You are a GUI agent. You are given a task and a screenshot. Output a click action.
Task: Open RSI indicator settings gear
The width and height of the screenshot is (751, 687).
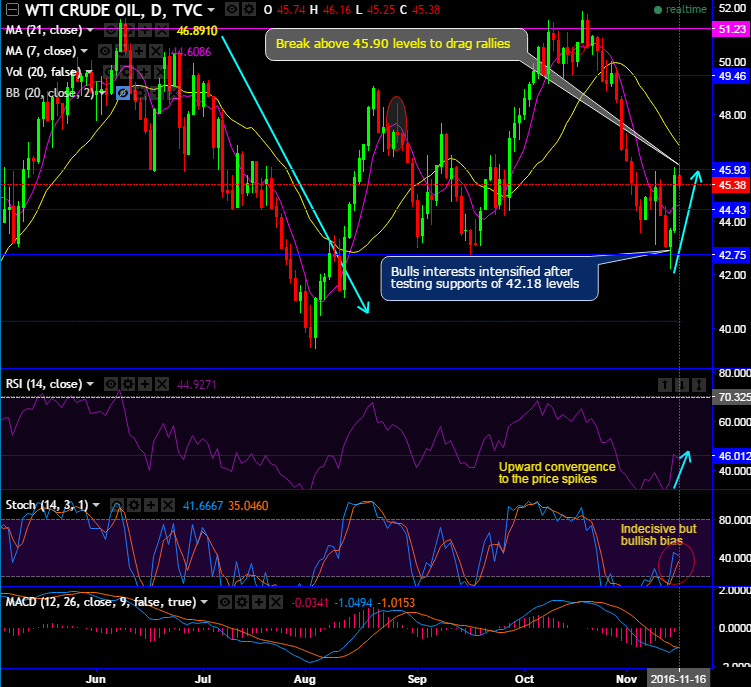[128, 384]
